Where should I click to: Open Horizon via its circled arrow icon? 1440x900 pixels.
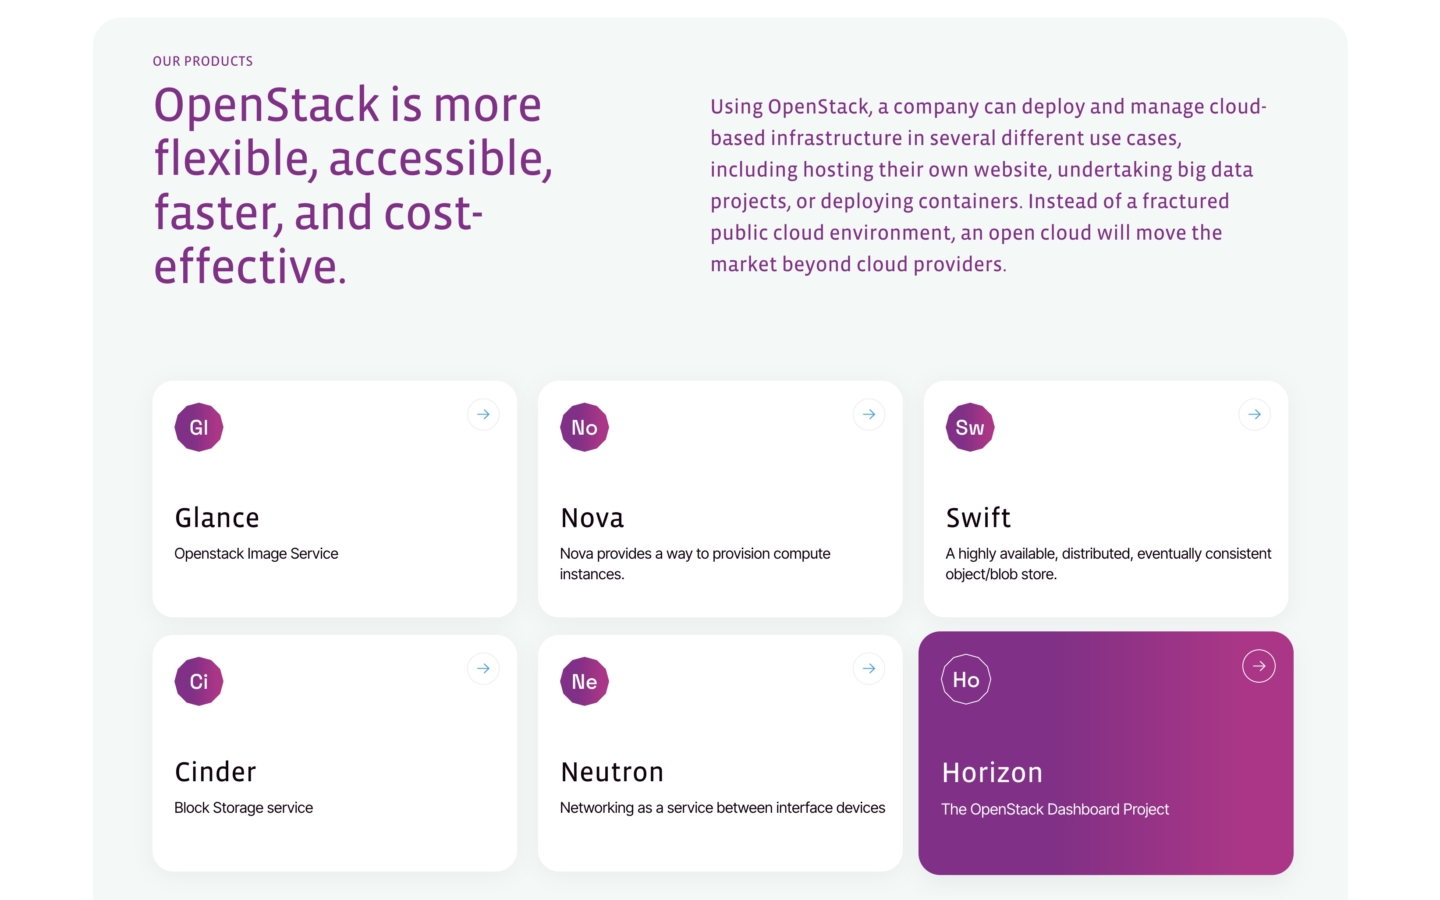[1259, 666]
